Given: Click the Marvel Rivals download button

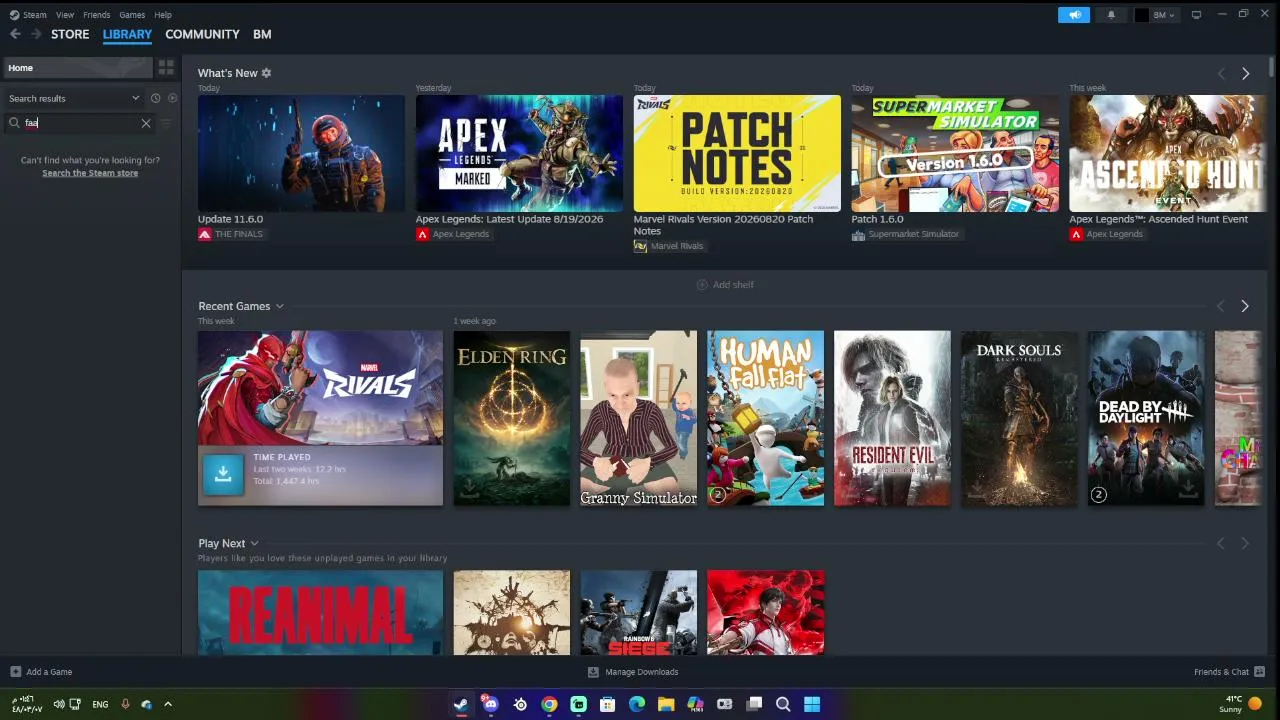Looking at the screenshot, I should (223, 474).
